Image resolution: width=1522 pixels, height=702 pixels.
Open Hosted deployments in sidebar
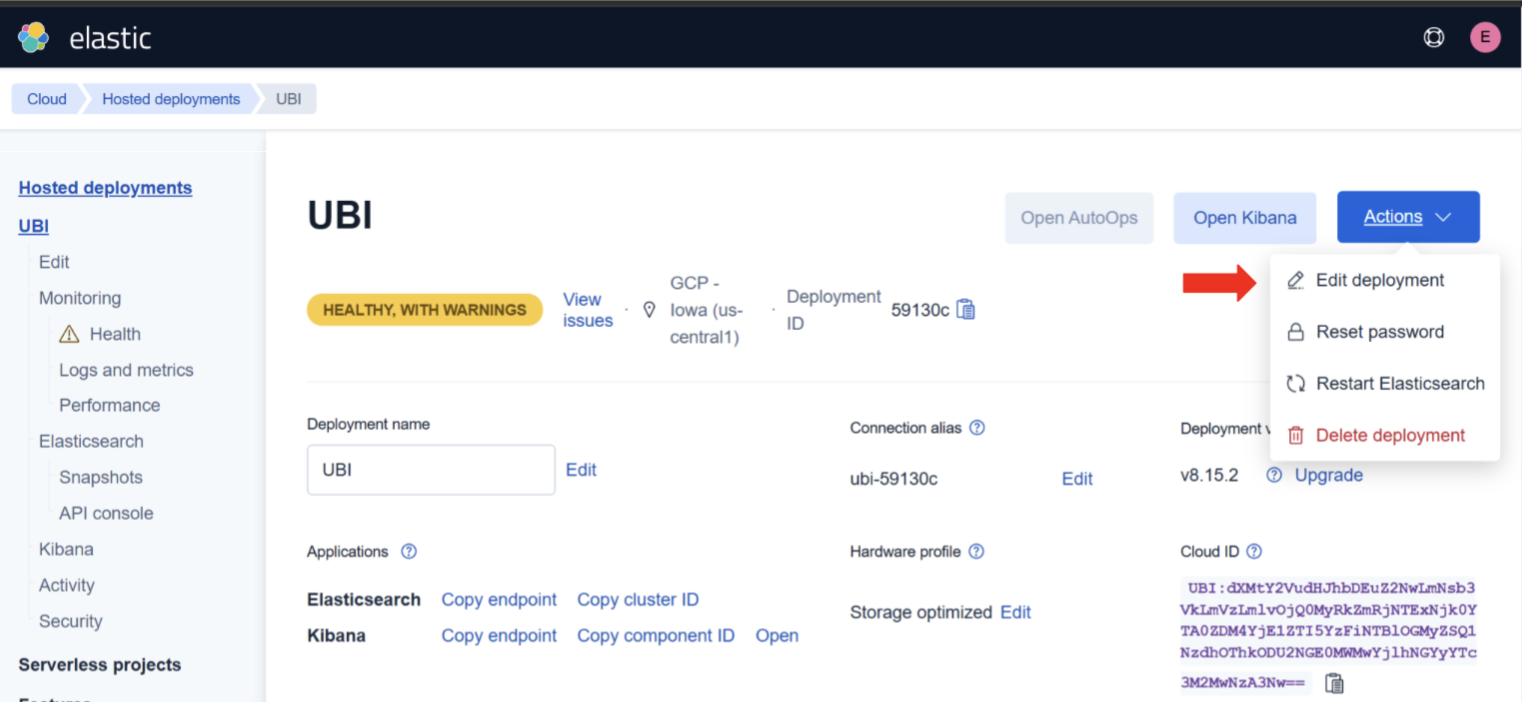(105, 188)
